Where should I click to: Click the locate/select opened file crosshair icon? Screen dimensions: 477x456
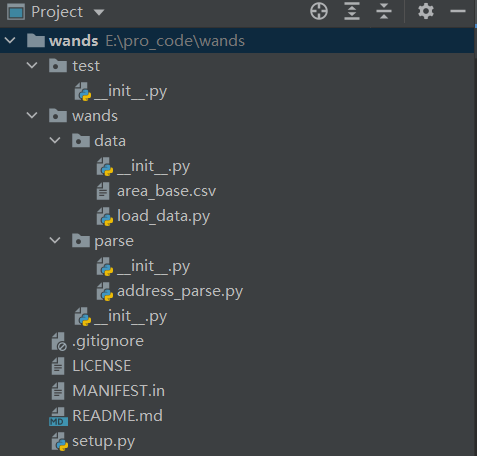(x=319, y=11)
